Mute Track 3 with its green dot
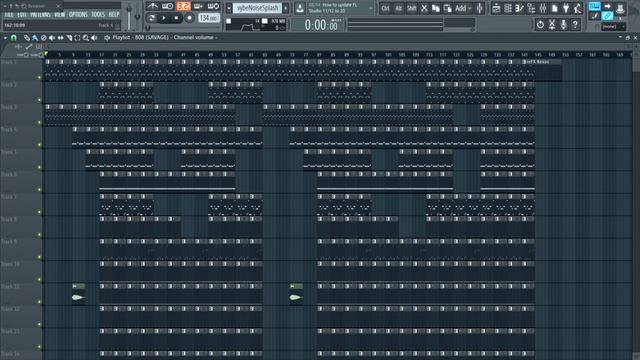Image resolution: width=640 pixels, height=360 pixels. [40, 122]
